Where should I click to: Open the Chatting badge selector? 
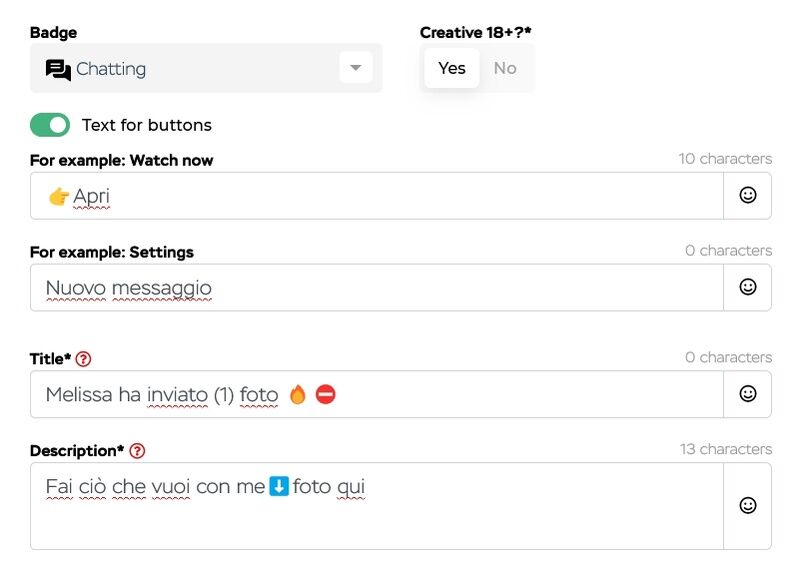(x=190, y=68)
